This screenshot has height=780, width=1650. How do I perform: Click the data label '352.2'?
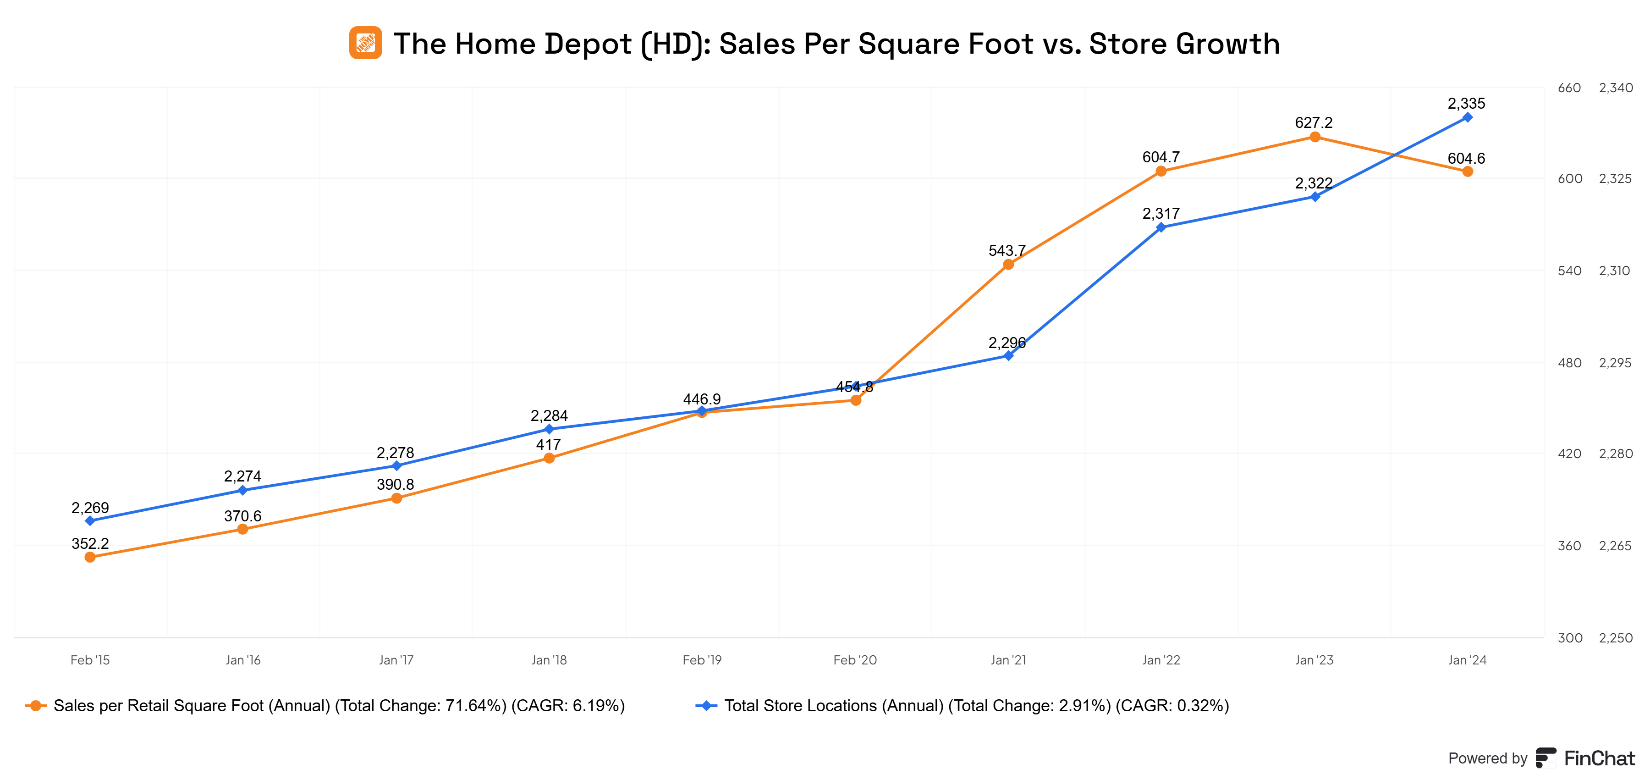point(90,544)
